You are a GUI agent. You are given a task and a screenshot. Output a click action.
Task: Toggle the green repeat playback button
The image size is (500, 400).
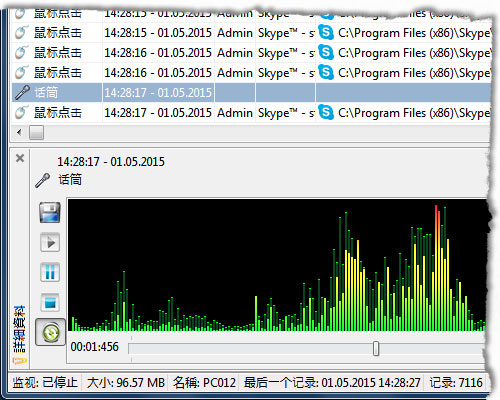tap(50, 332)
